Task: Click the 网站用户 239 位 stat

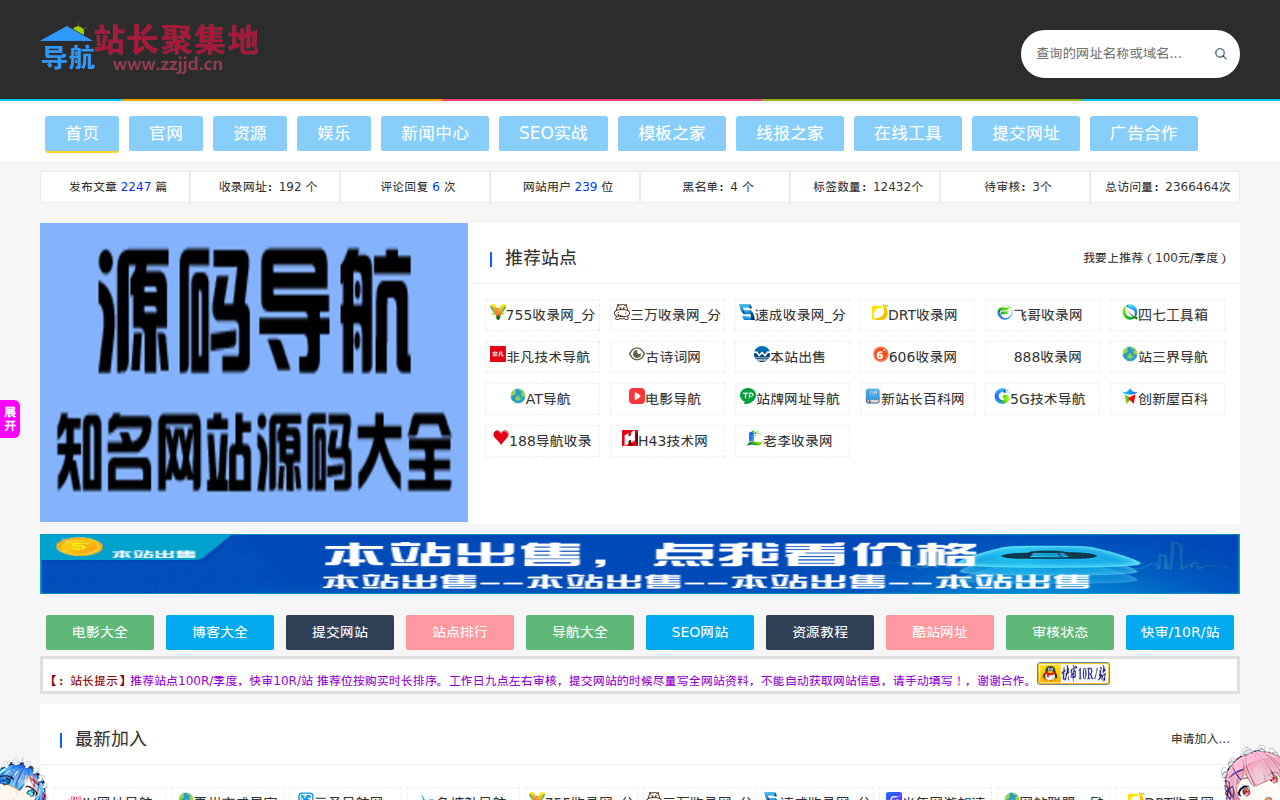Action: (x=565, y=187)
